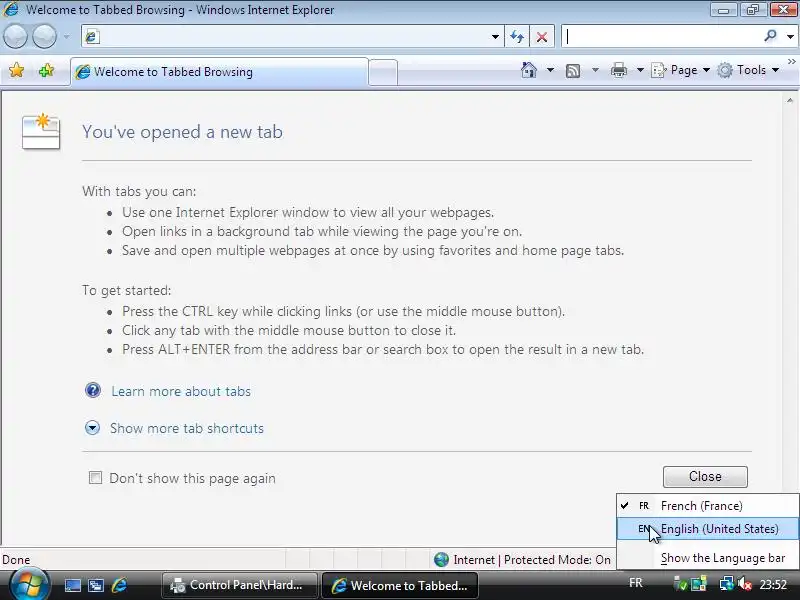800x600 pixels.
Task: Expand the Feeds dropdown arrow
Action: coord(595,70)
